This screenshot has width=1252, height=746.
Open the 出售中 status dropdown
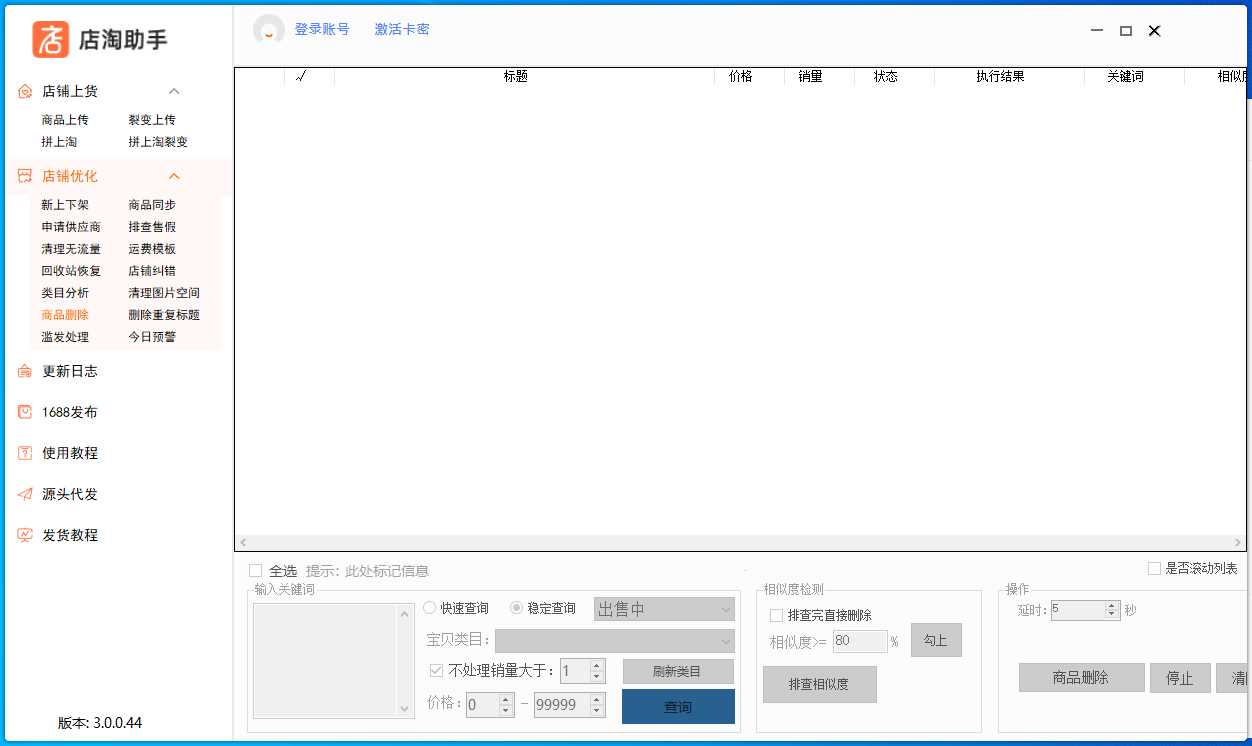664,608
